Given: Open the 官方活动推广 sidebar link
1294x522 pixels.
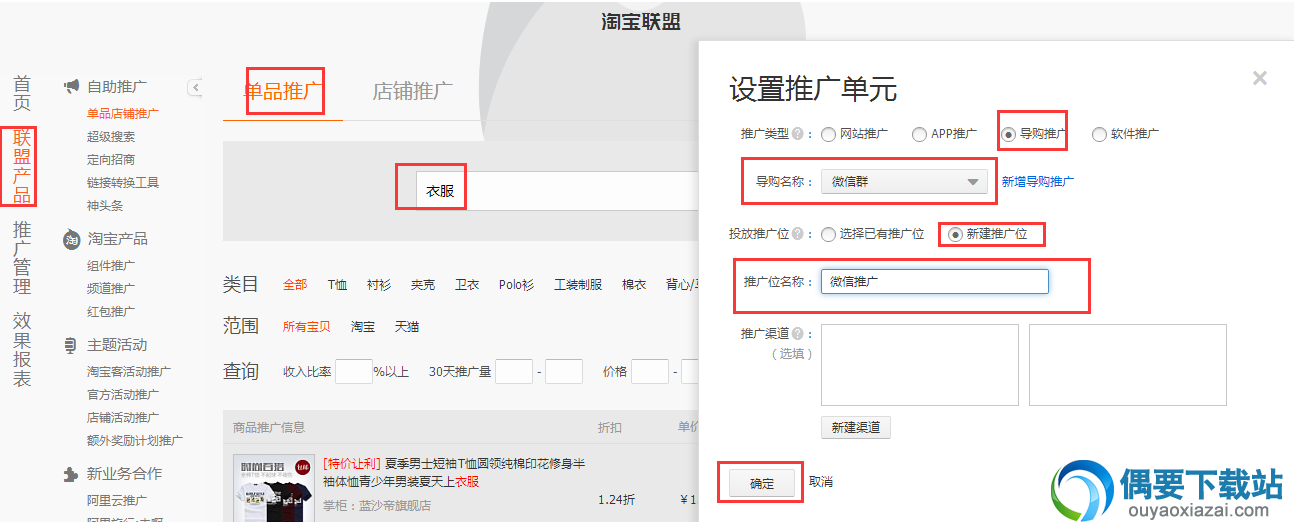Looking at the screenshot, I should click(123, 395).
